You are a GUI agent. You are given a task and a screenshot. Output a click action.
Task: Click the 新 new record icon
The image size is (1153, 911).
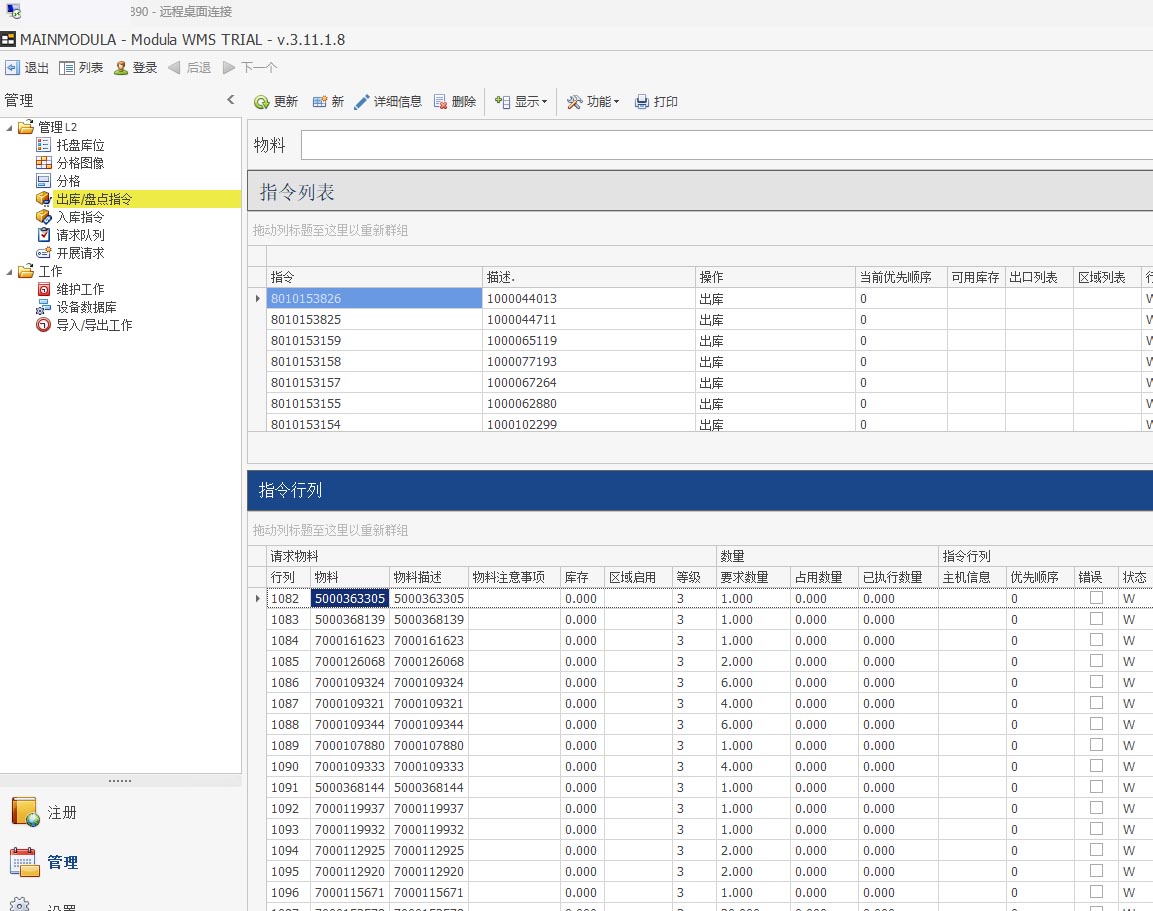320,102
